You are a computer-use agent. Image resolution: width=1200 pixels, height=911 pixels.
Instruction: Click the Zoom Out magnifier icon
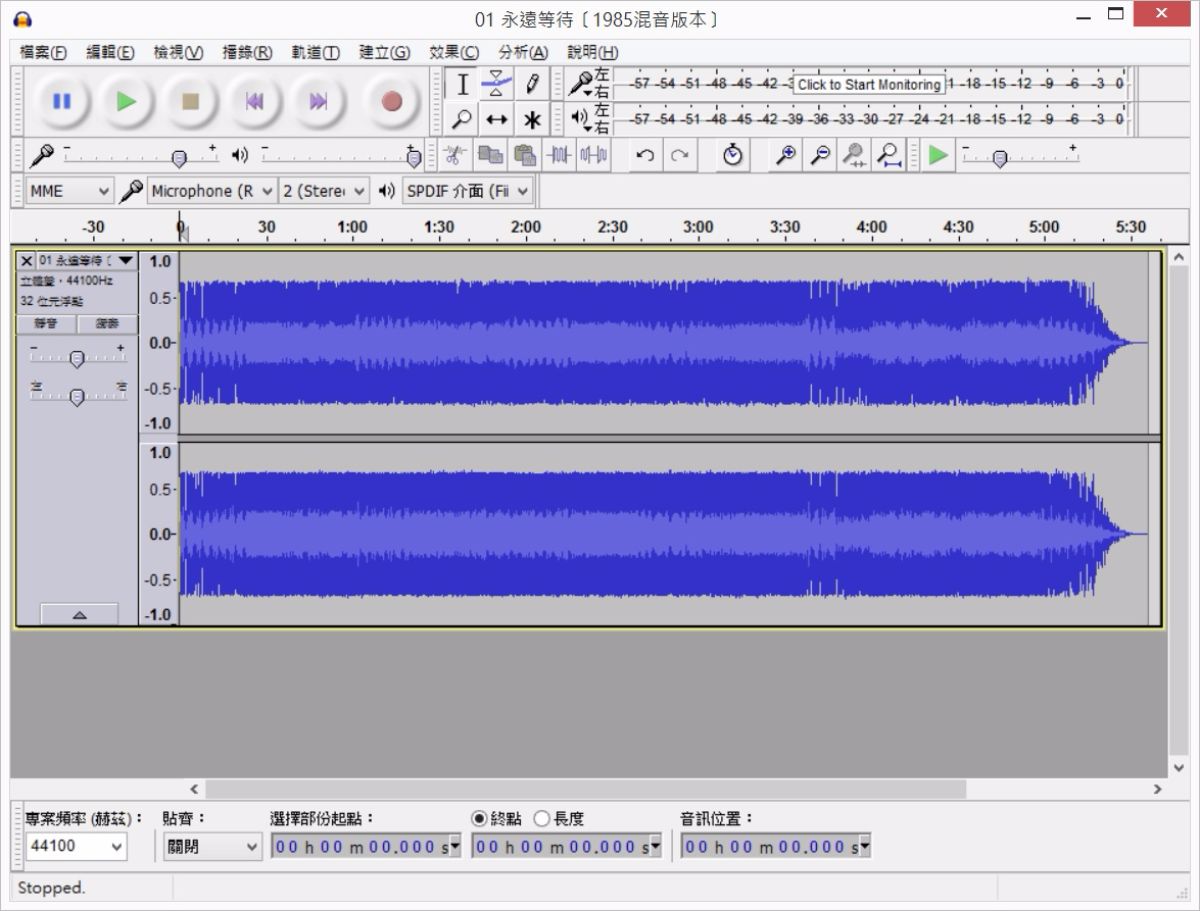coord(820,155)
